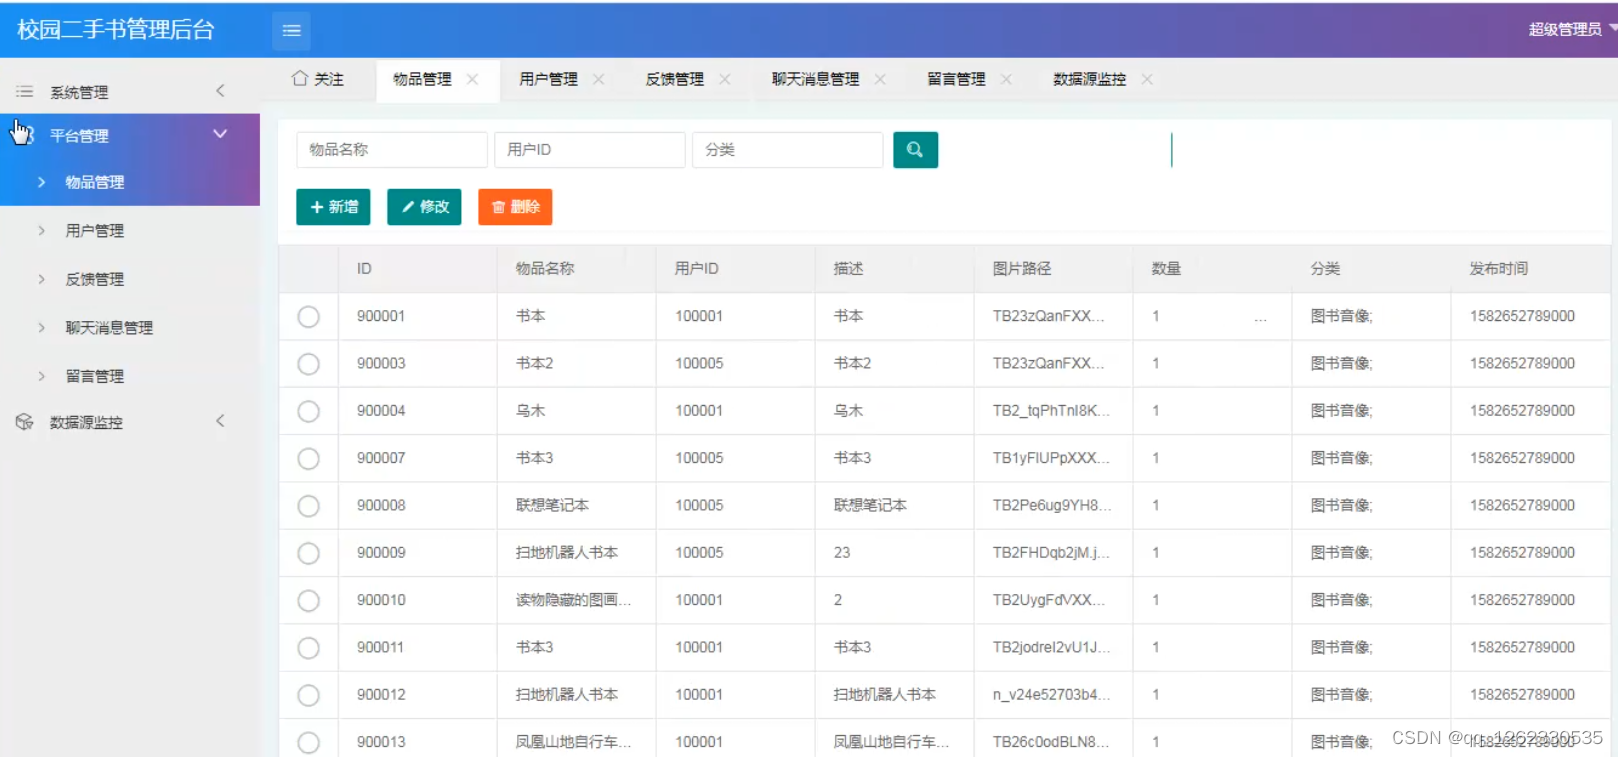The height and width of the screenshot is (757, 1618).
Task: Switch to 数据源监控 tab
Action: coord(1090,79)
